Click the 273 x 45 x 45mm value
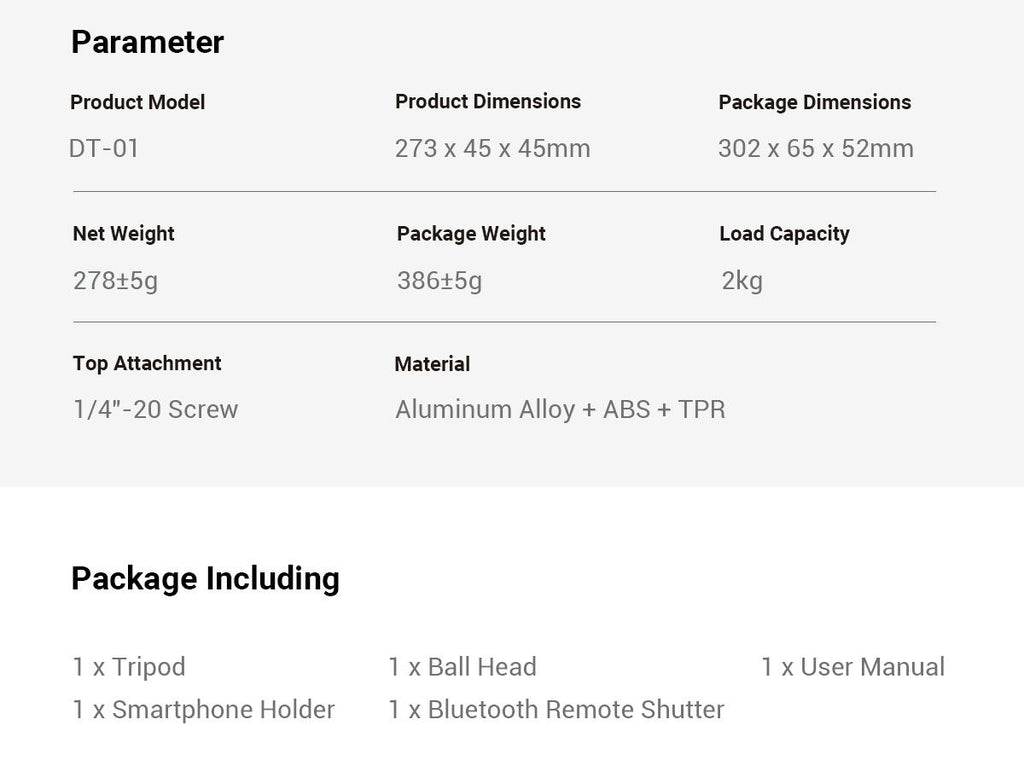Viewport: 1024px width, 766px height. point(492,148)
